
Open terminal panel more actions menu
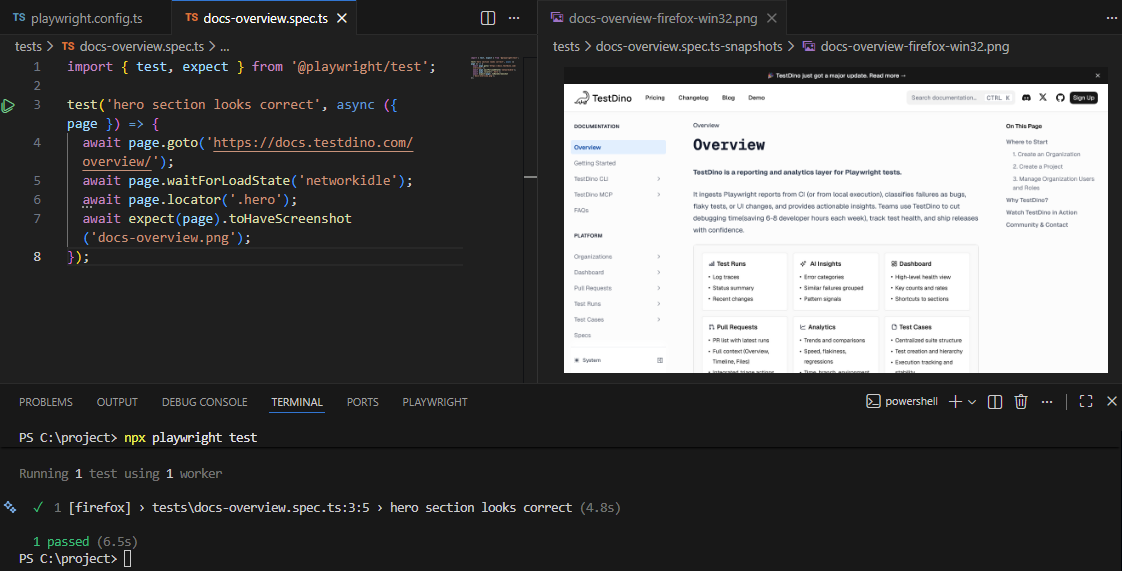coord(1047,401)
